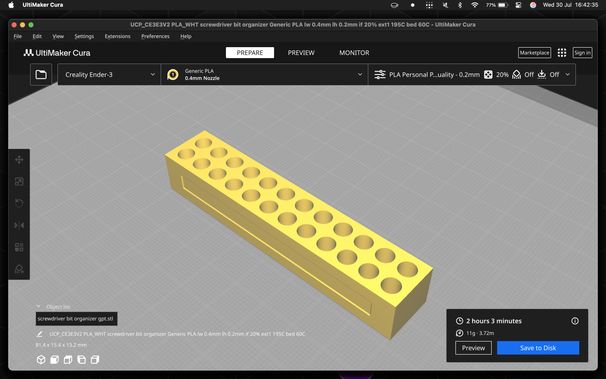Click the Sign in button
The image size is (606, 379).
pos(582,53)
